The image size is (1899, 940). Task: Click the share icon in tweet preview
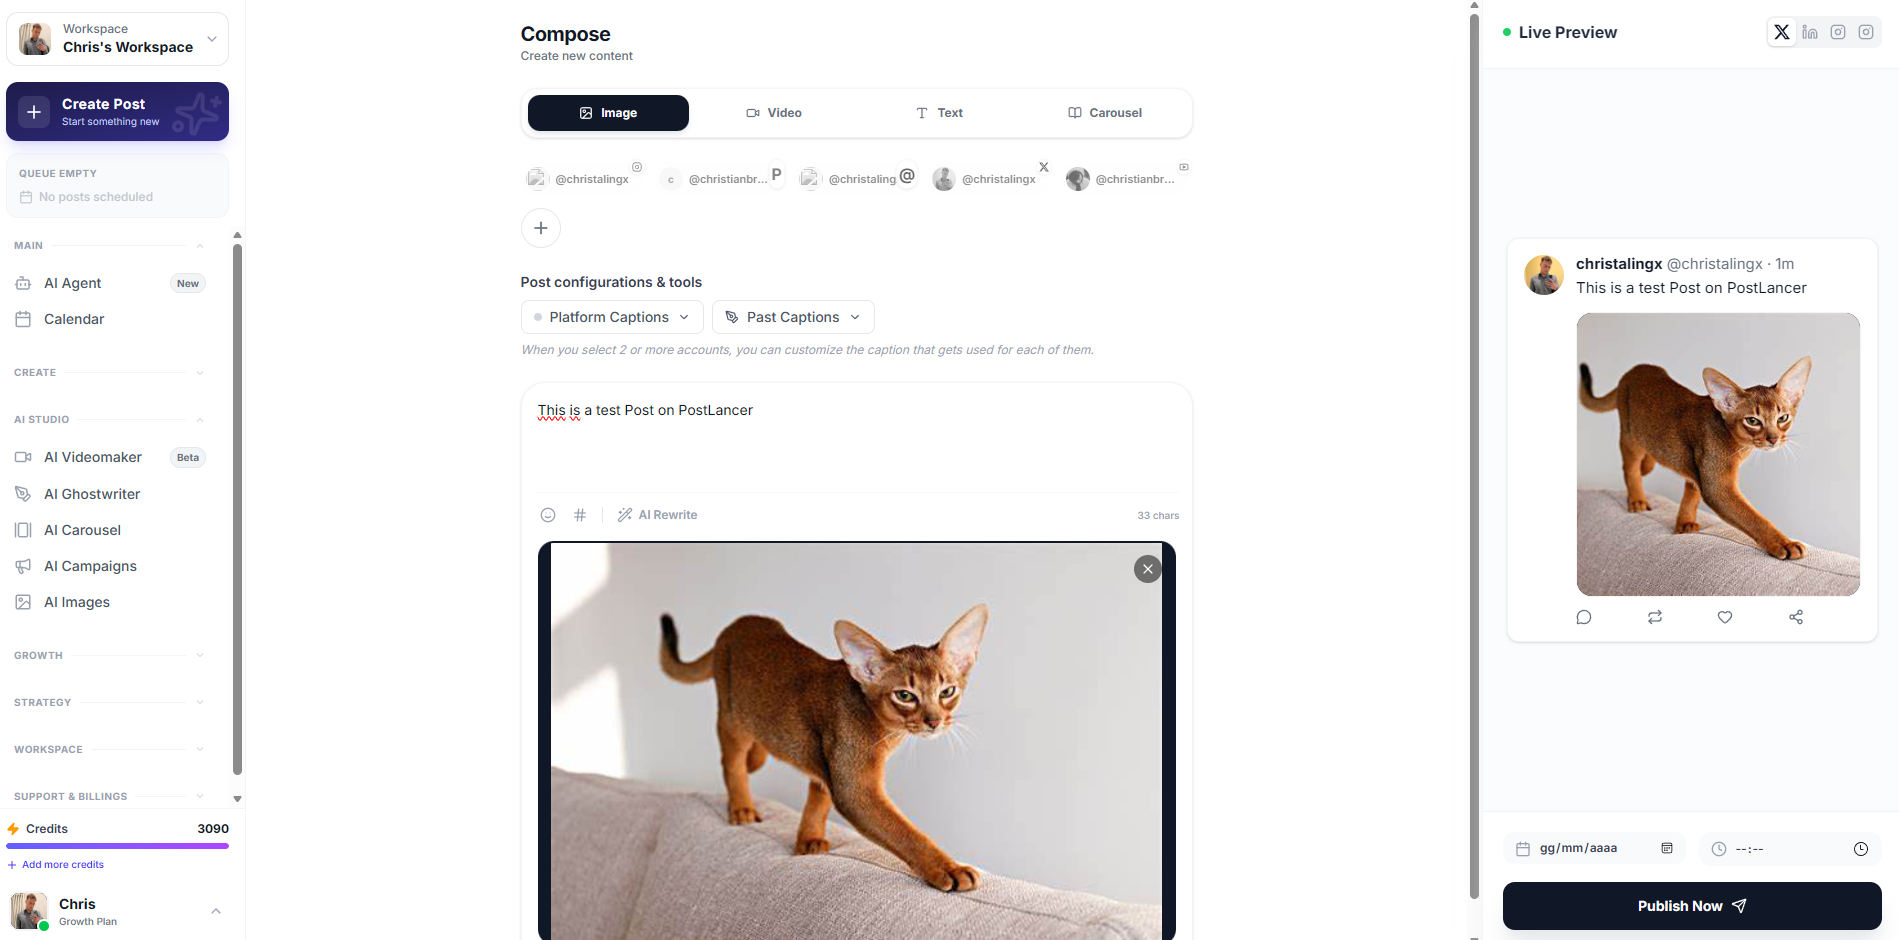(x=1796, y=617)
